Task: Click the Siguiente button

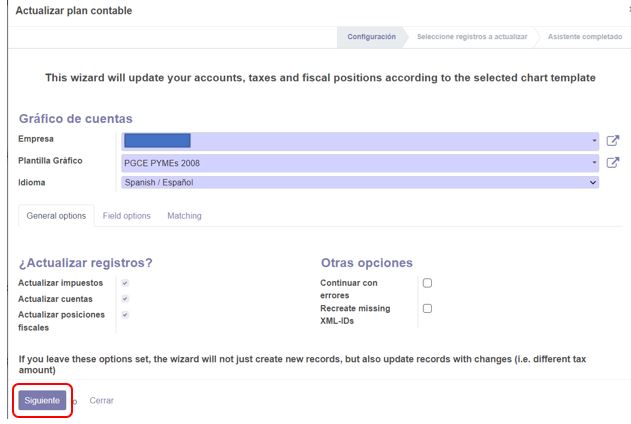Action: tap(42, 400)
